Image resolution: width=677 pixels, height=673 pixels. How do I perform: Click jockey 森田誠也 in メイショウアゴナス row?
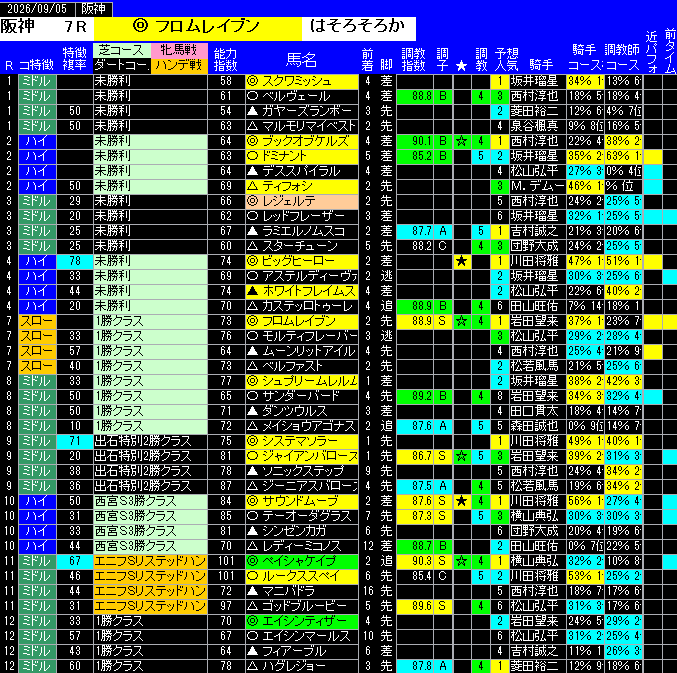click(538, 426)
